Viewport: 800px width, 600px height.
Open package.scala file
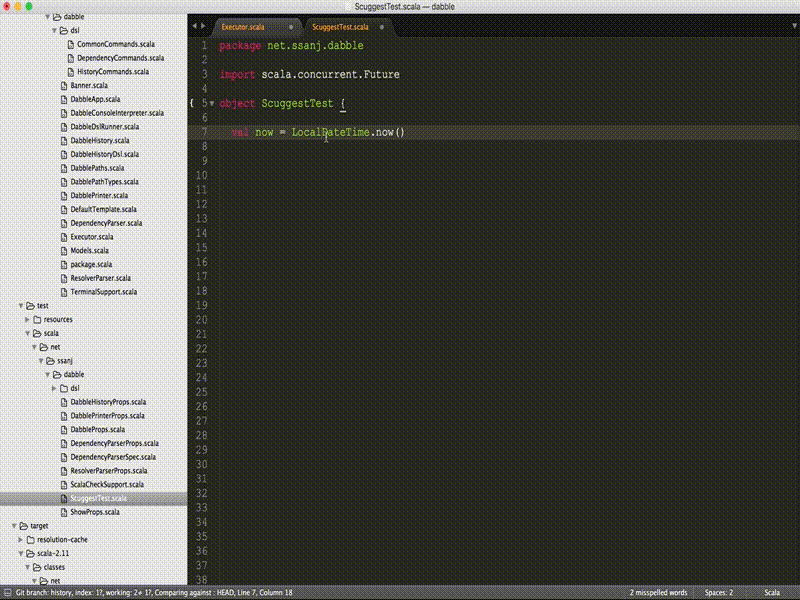tap(91, 265)
